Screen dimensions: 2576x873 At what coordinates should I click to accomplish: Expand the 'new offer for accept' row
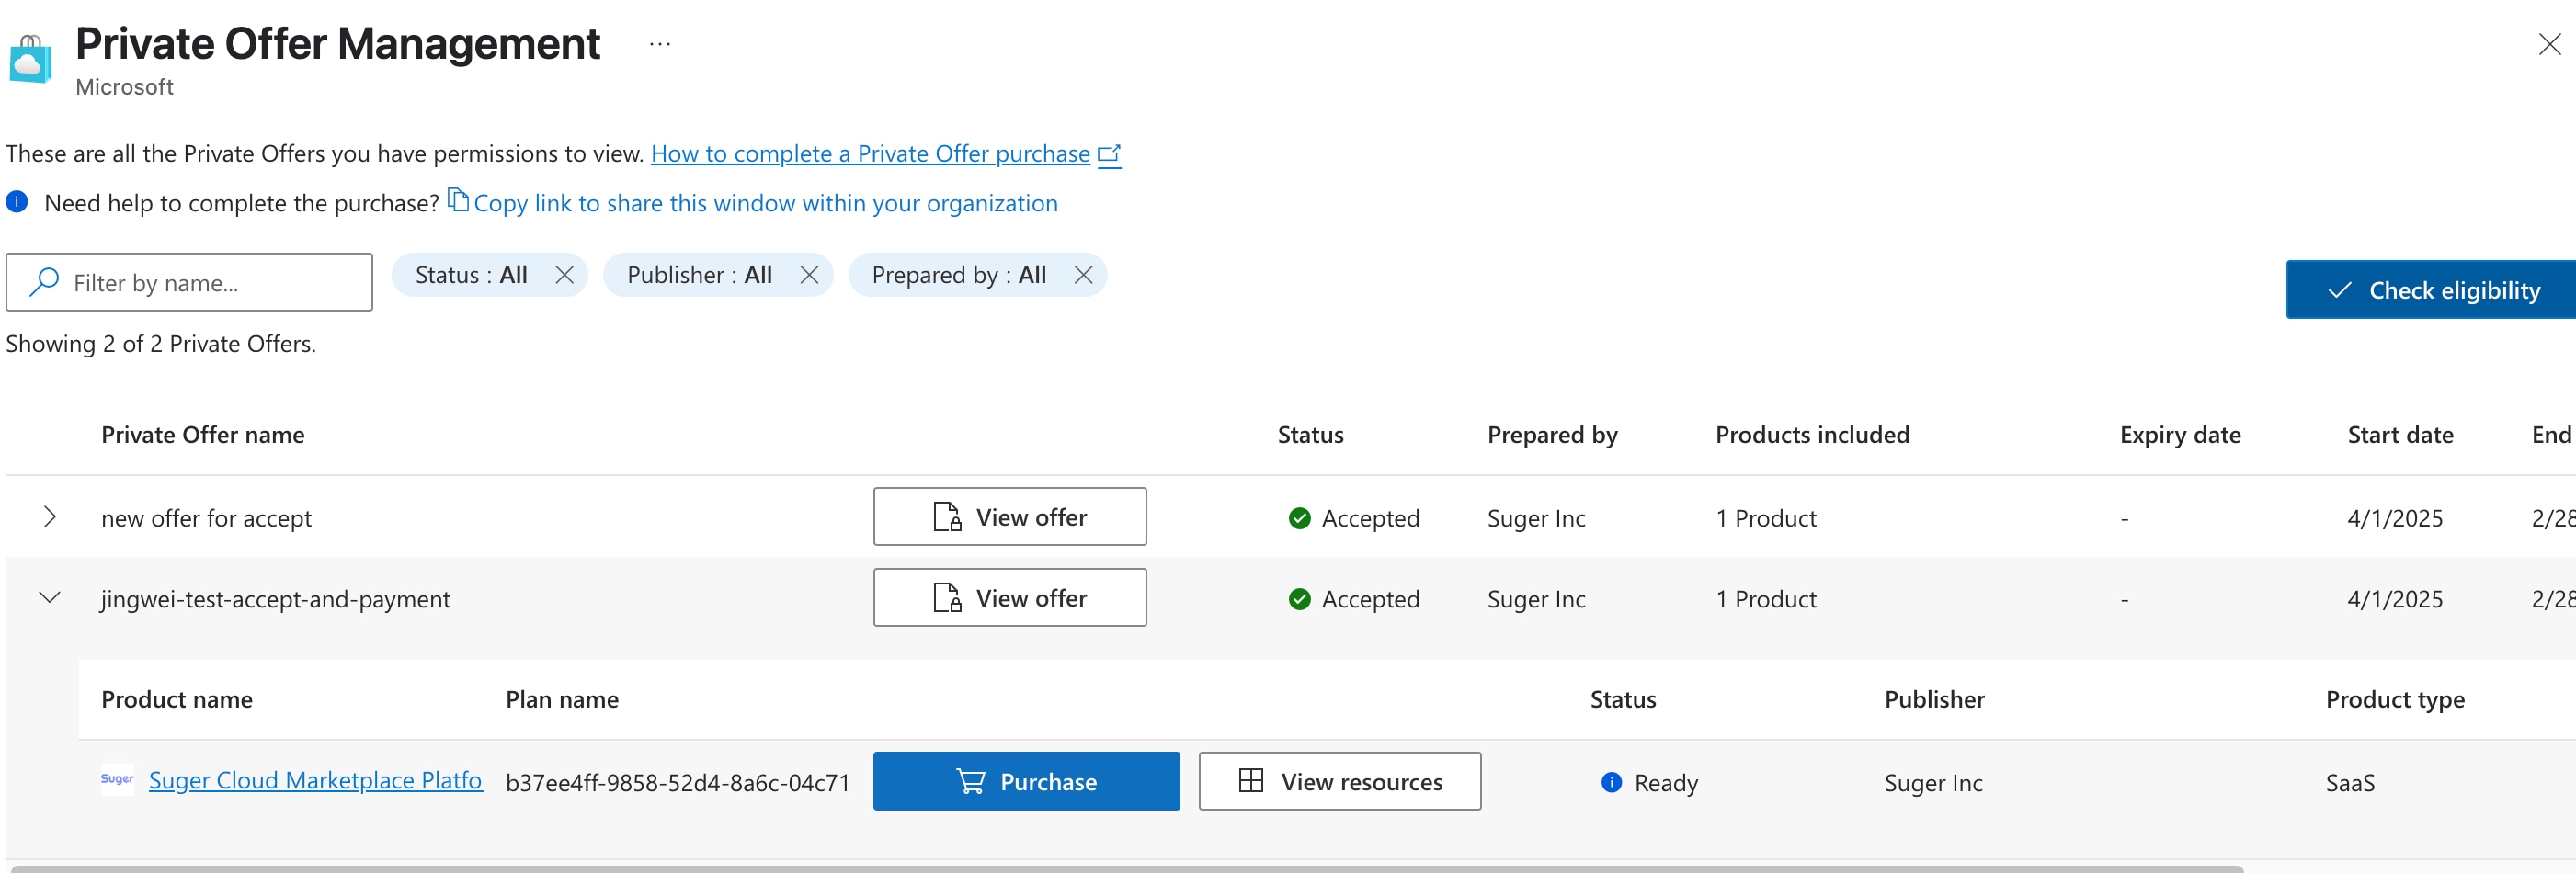click(x=49, y=517)
